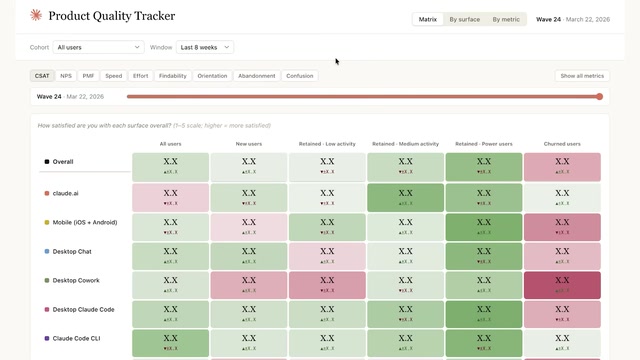Click the Desktop Cowork / Churned users cell
640x360 pixels.
coord(562,285)
